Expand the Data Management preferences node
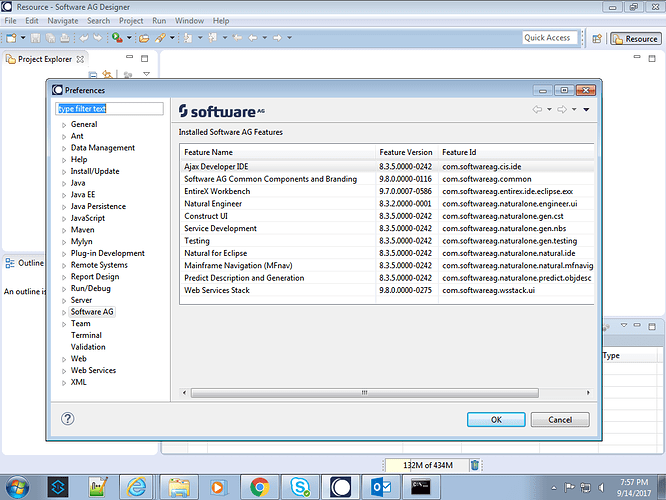This screenshot has height=500, width=666. pos(64,148)
